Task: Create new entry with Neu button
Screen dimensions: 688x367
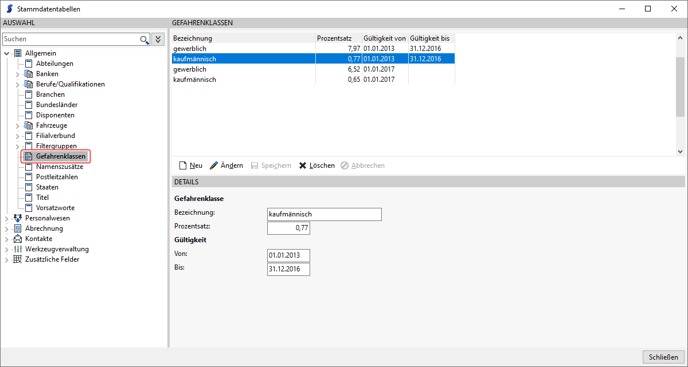Action: 190,166
